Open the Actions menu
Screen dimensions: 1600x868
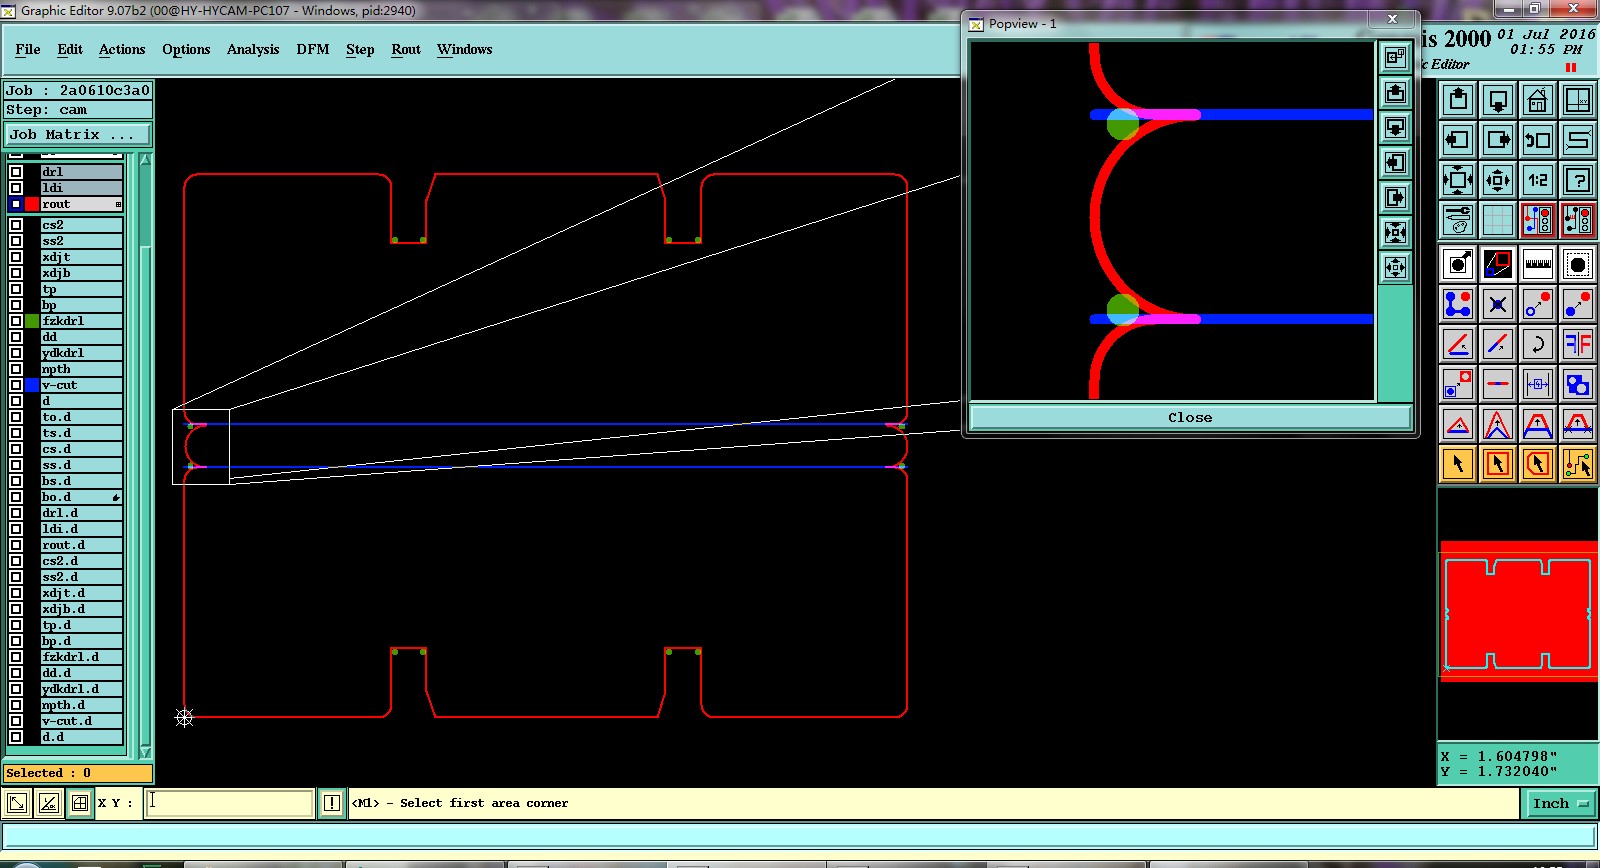pyautogui.click(x=122, y=49)
